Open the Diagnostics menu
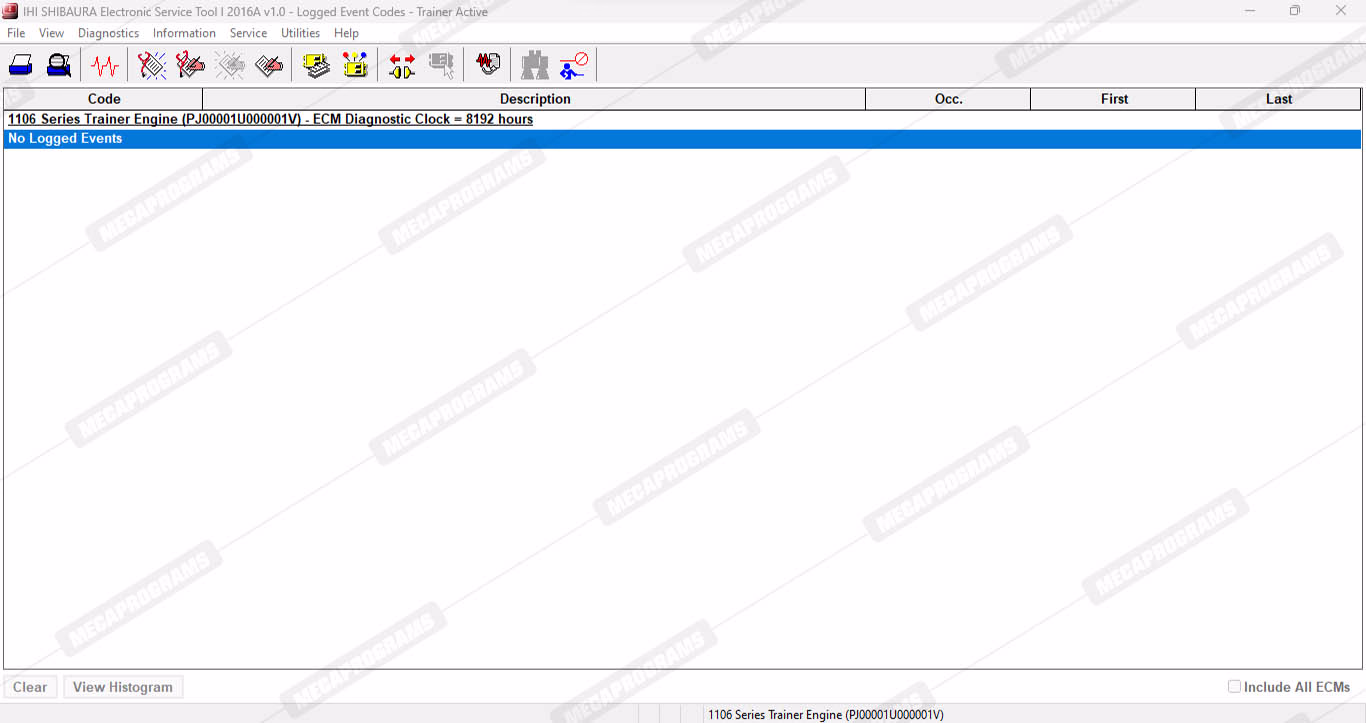The height and width of the screenshot is (723, 1366). click(x=108, y=33)
